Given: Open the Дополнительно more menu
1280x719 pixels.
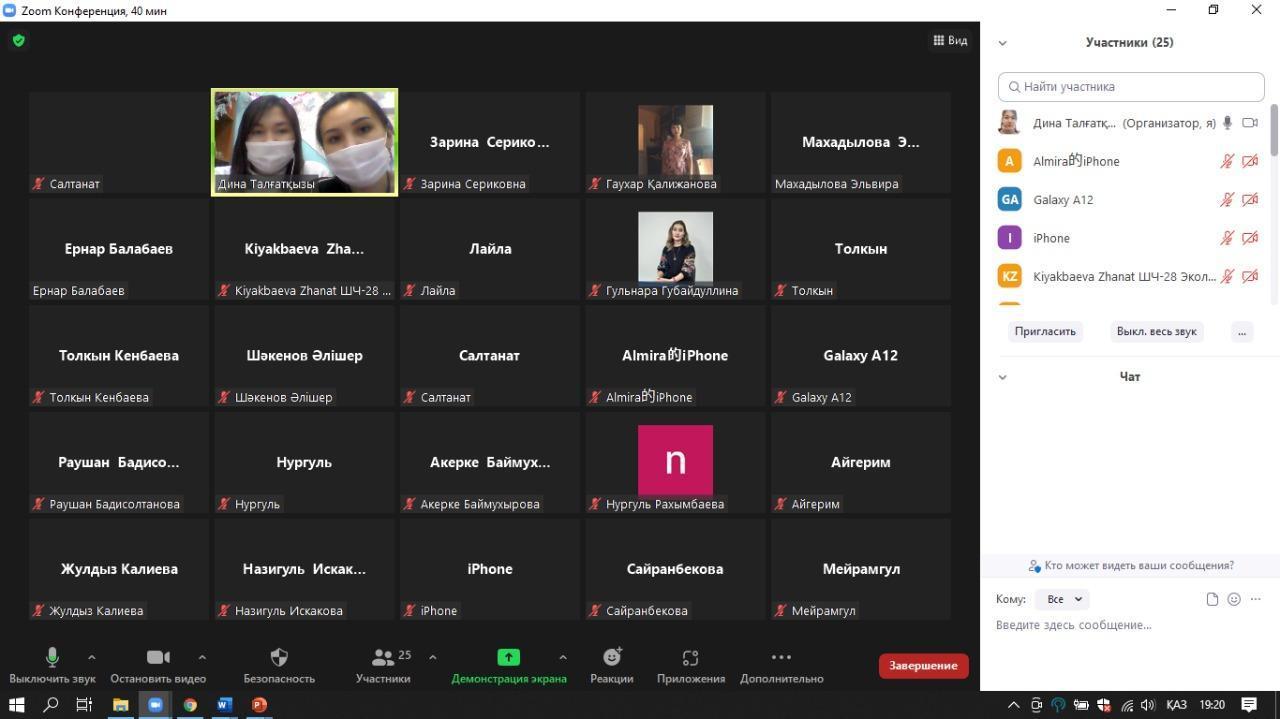Looking at the screenshot, I should tap(781, 664).
